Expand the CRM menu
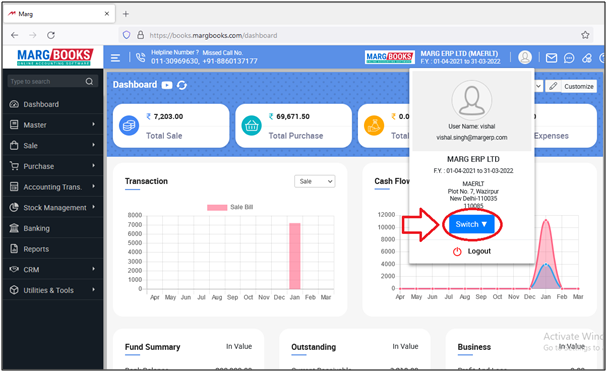This screenshot has width=608, height=372. 53,270
